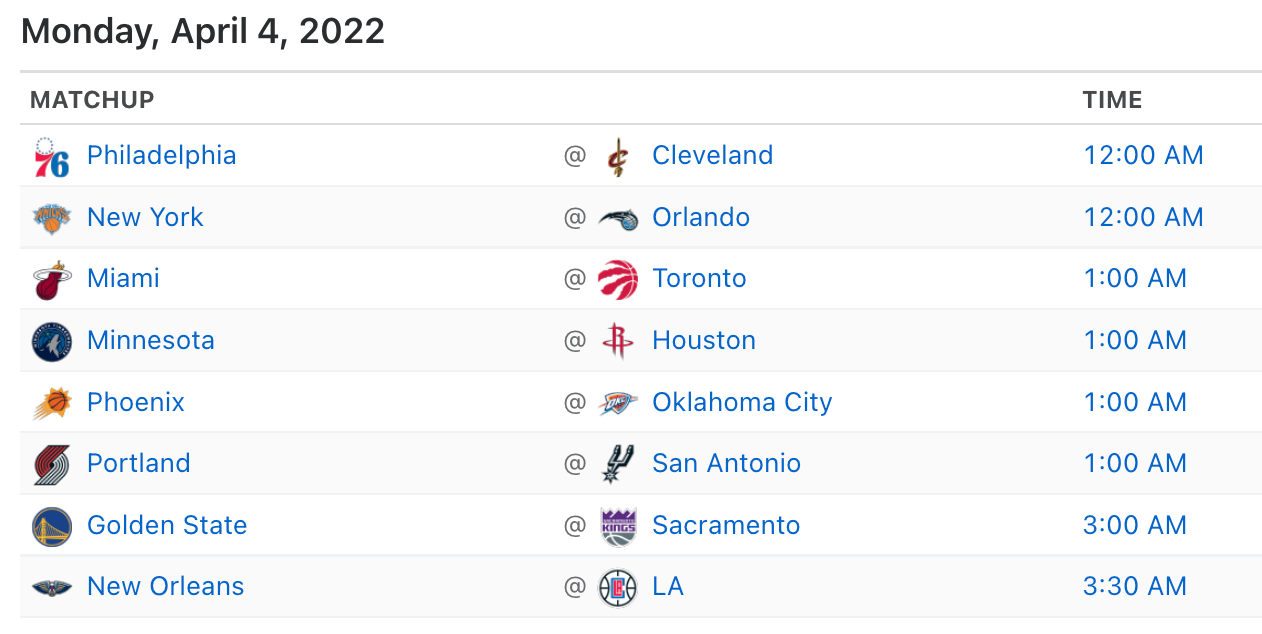Click the Sacramento Kings logo
Viewport: 1262px width, 634px height.
click(617, 526)
